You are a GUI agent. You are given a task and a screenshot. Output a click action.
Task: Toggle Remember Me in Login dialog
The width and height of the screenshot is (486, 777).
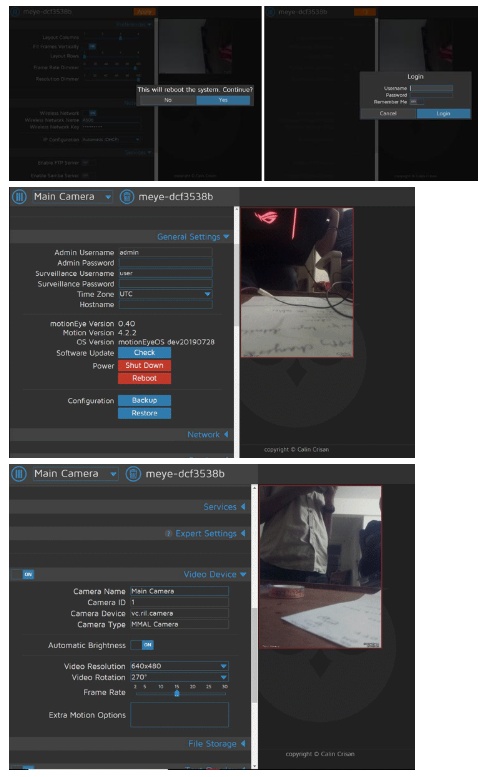pos(417,102)
